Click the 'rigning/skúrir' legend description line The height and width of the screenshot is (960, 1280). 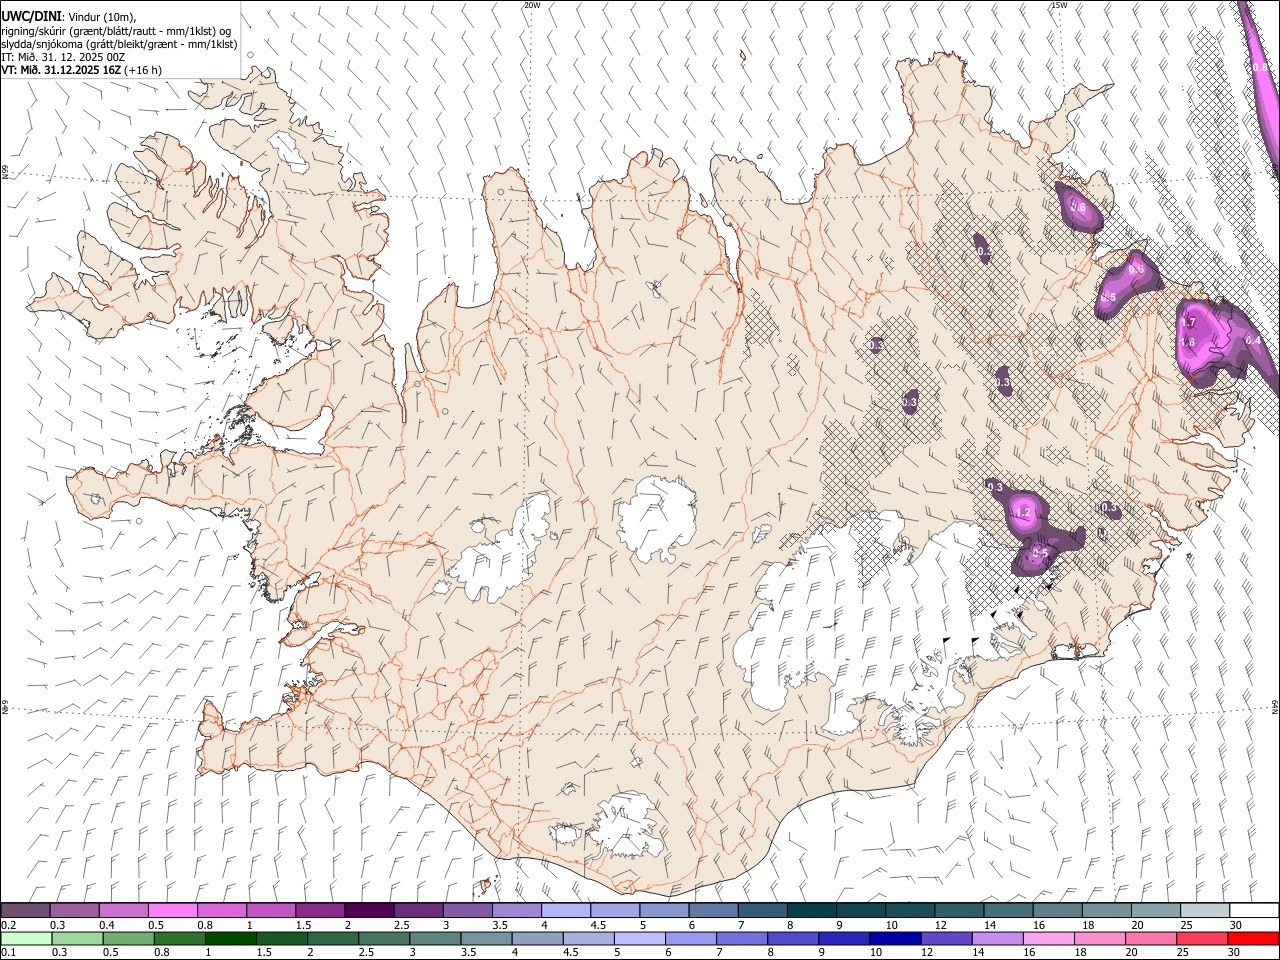pos(116,30)
